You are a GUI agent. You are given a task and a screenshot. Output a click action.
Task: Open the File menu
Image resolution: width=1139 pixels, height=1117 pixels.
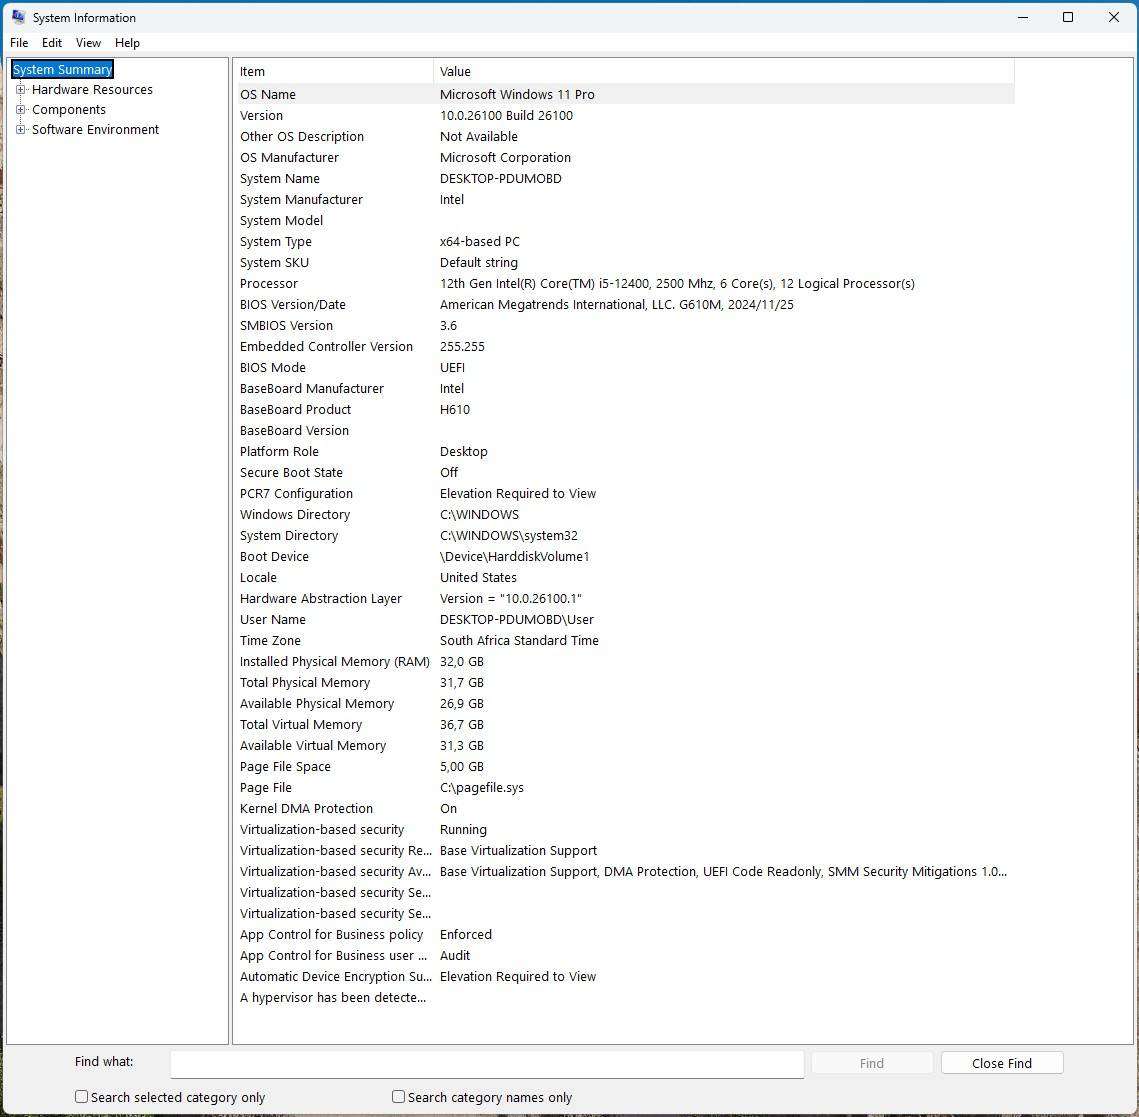point(19,42)
